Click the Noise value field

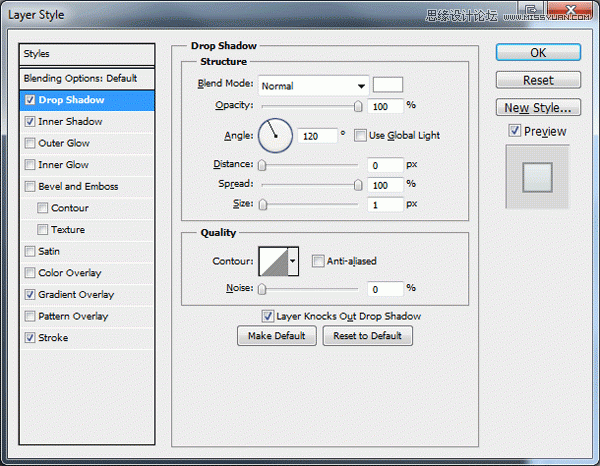pos(385,289)
